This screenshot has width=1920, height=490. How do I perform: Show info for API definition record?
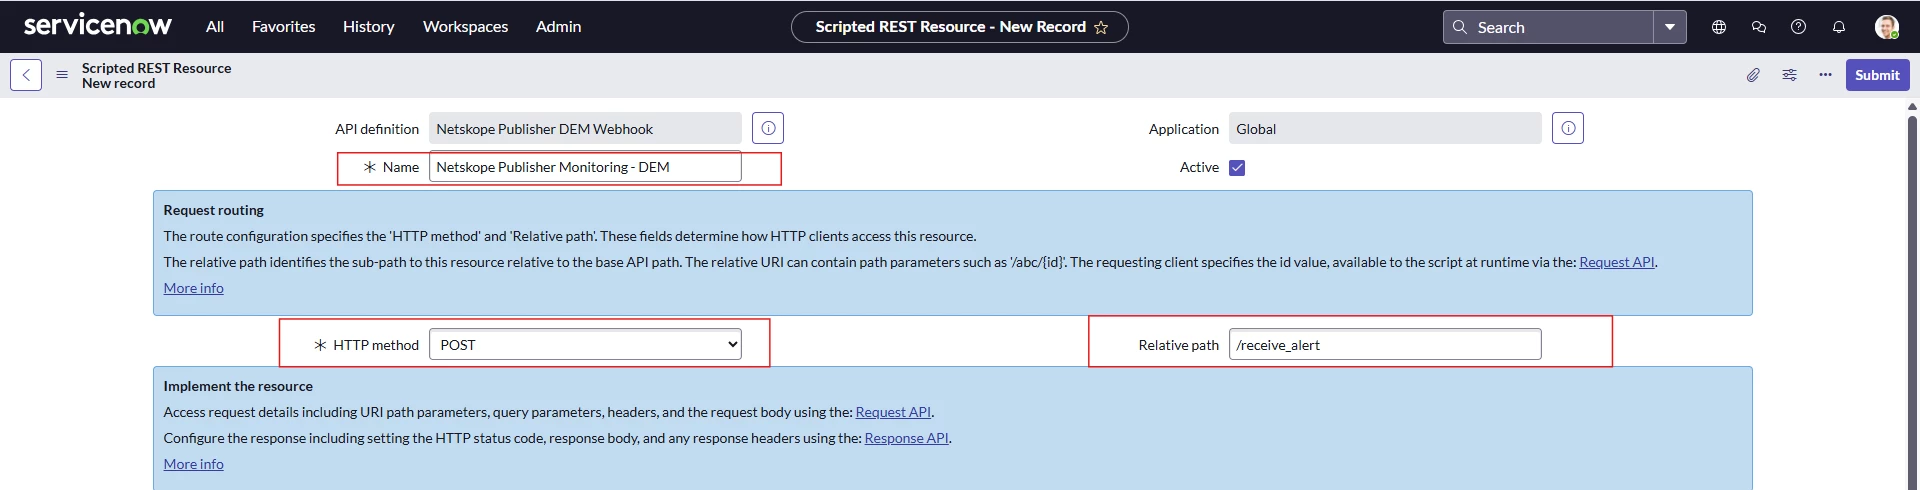(x=768, y=128)
